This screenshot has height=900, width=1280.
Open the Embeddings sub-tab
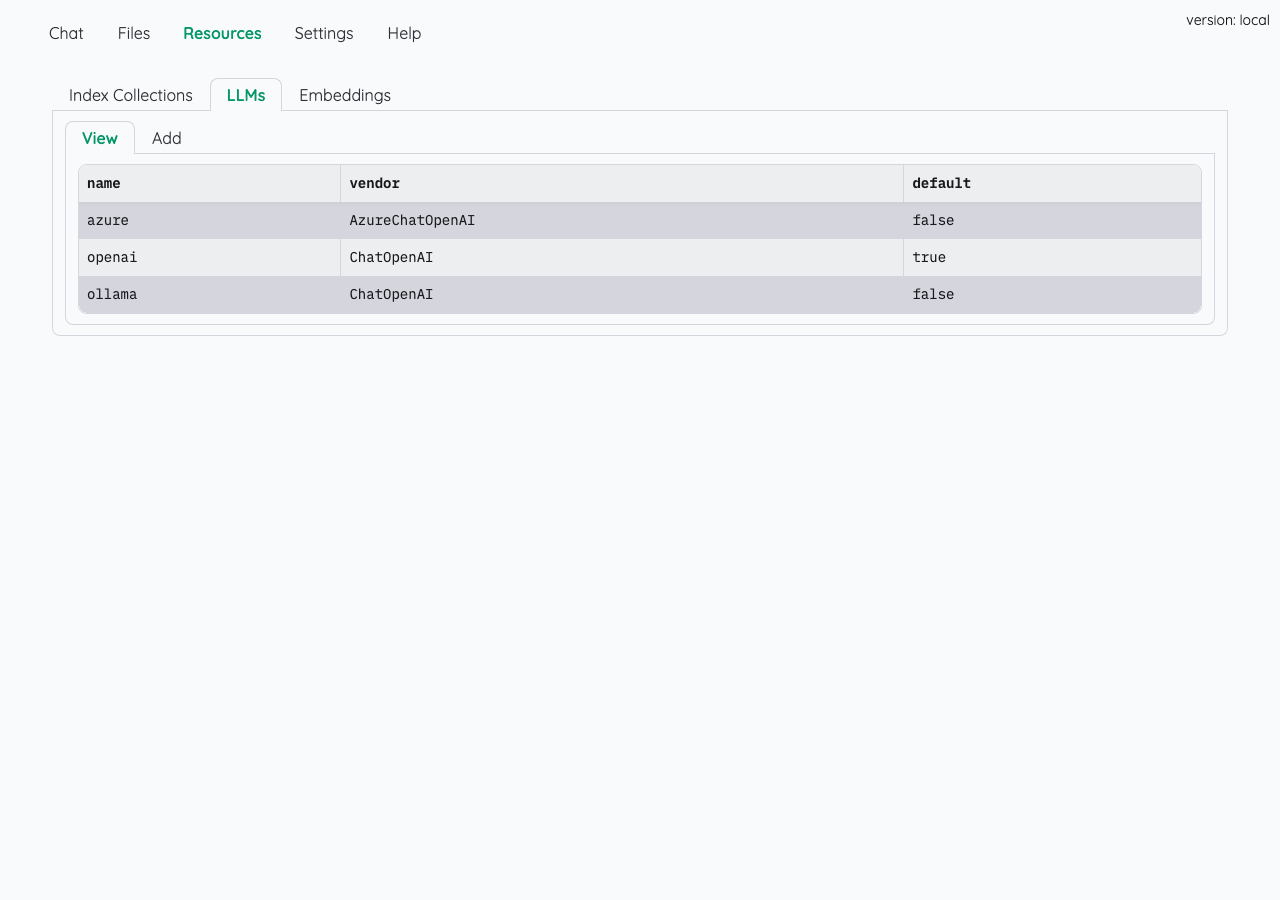tap(345, 95)
